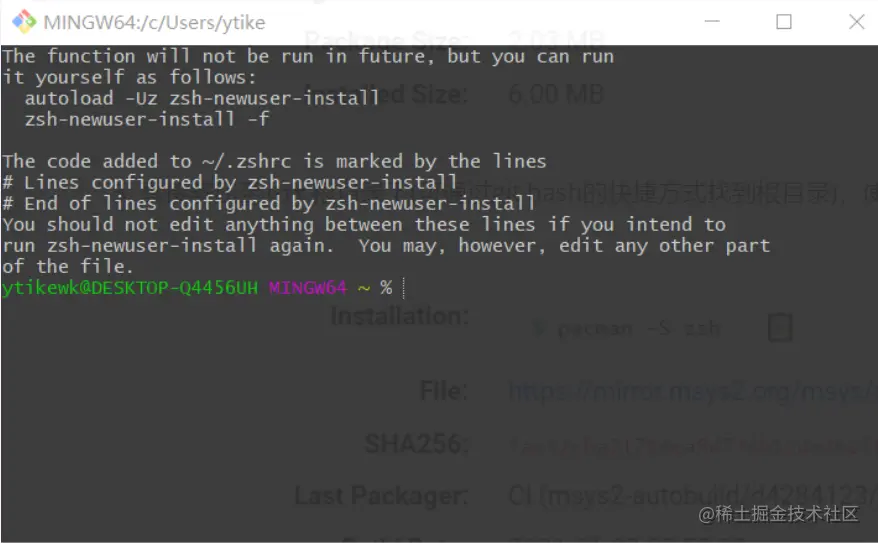The width and height of the screenshot is (878, 543).
Task: Click the '# Lines configured by zsh-newuser-install' line
Action: [x=230, y=182]
